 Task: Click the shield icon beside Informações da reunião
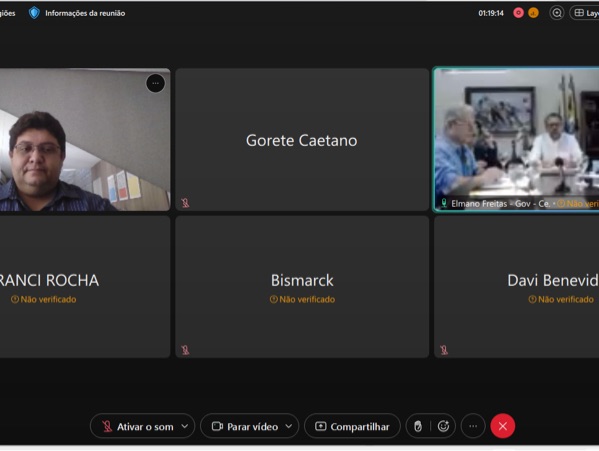click(x=34, y=13)
